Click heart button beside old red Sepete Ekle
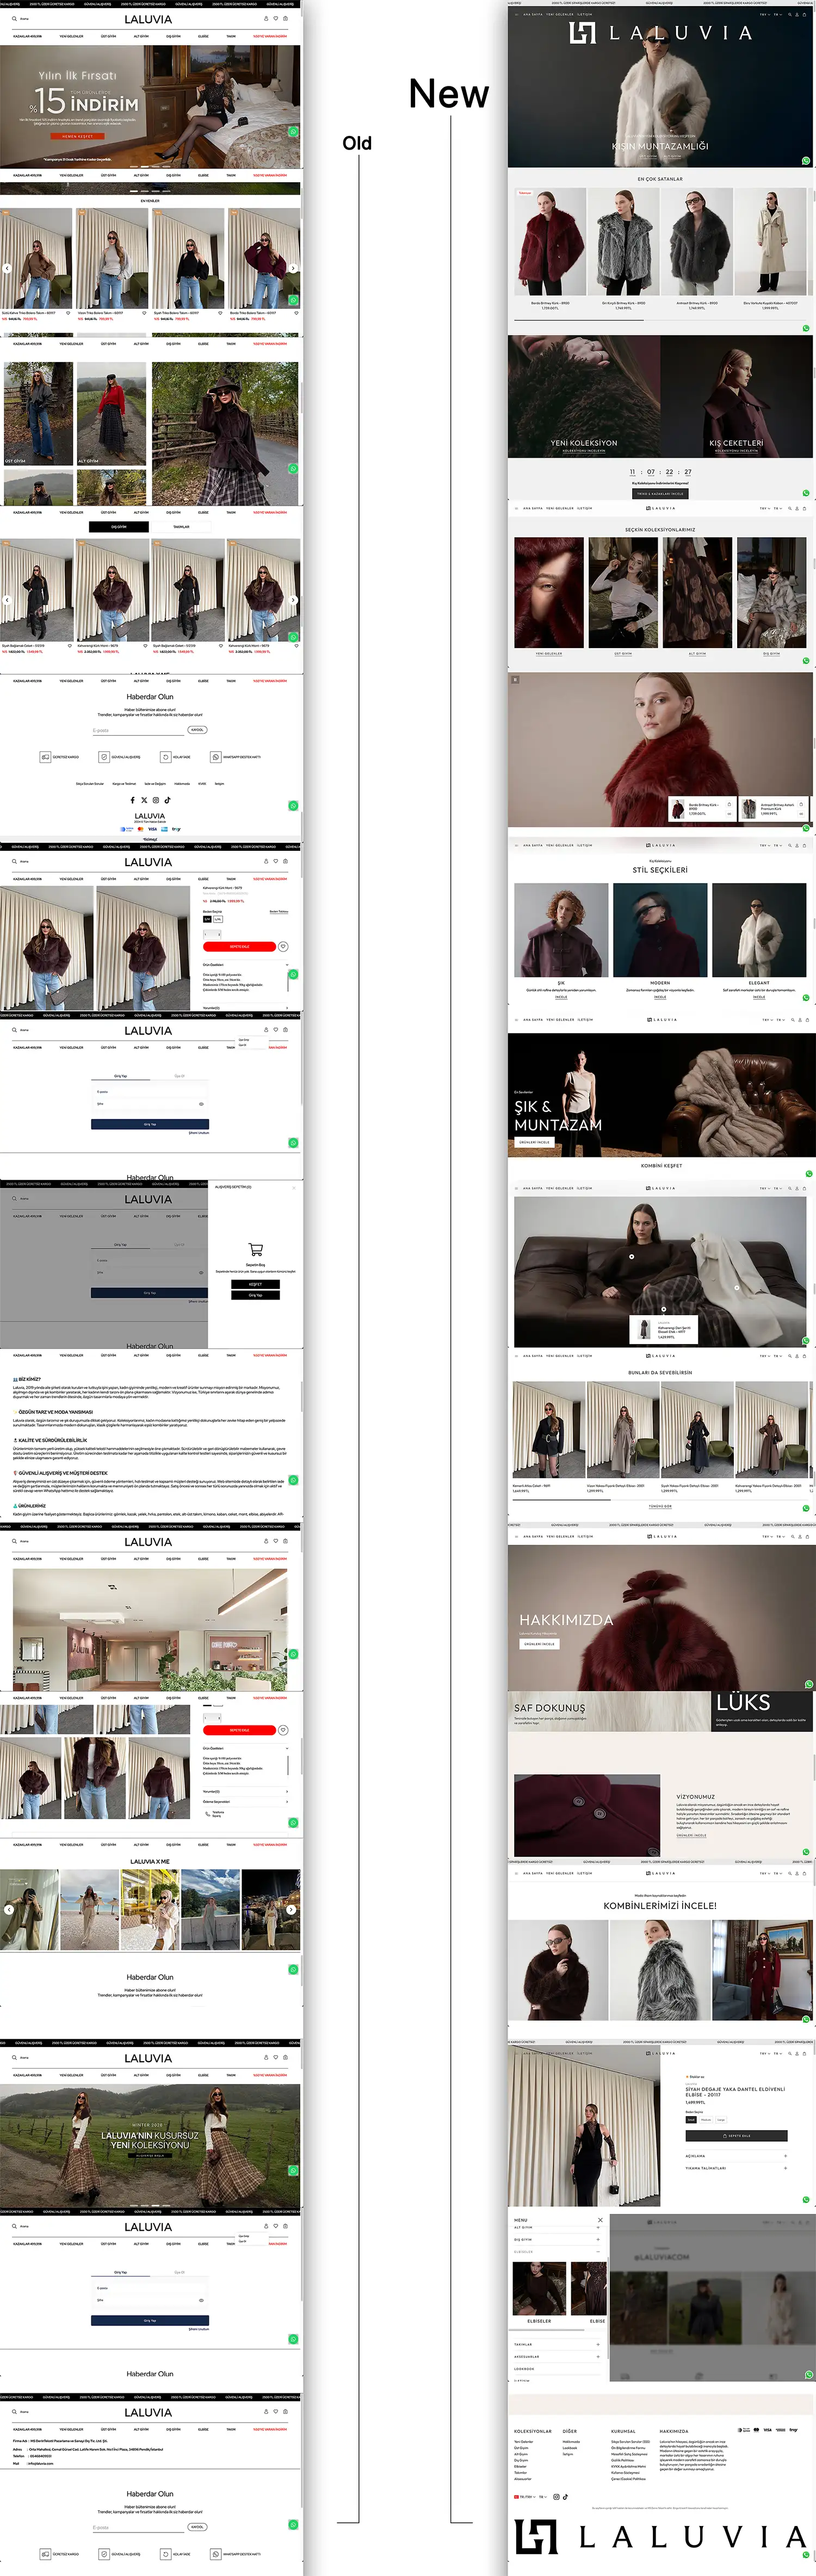The image size is (816, 2576). (283, 946)
